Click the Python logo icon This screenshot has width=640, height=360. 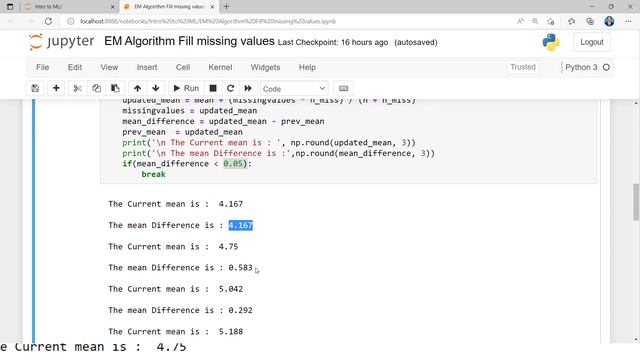click(x=551, y=42)
